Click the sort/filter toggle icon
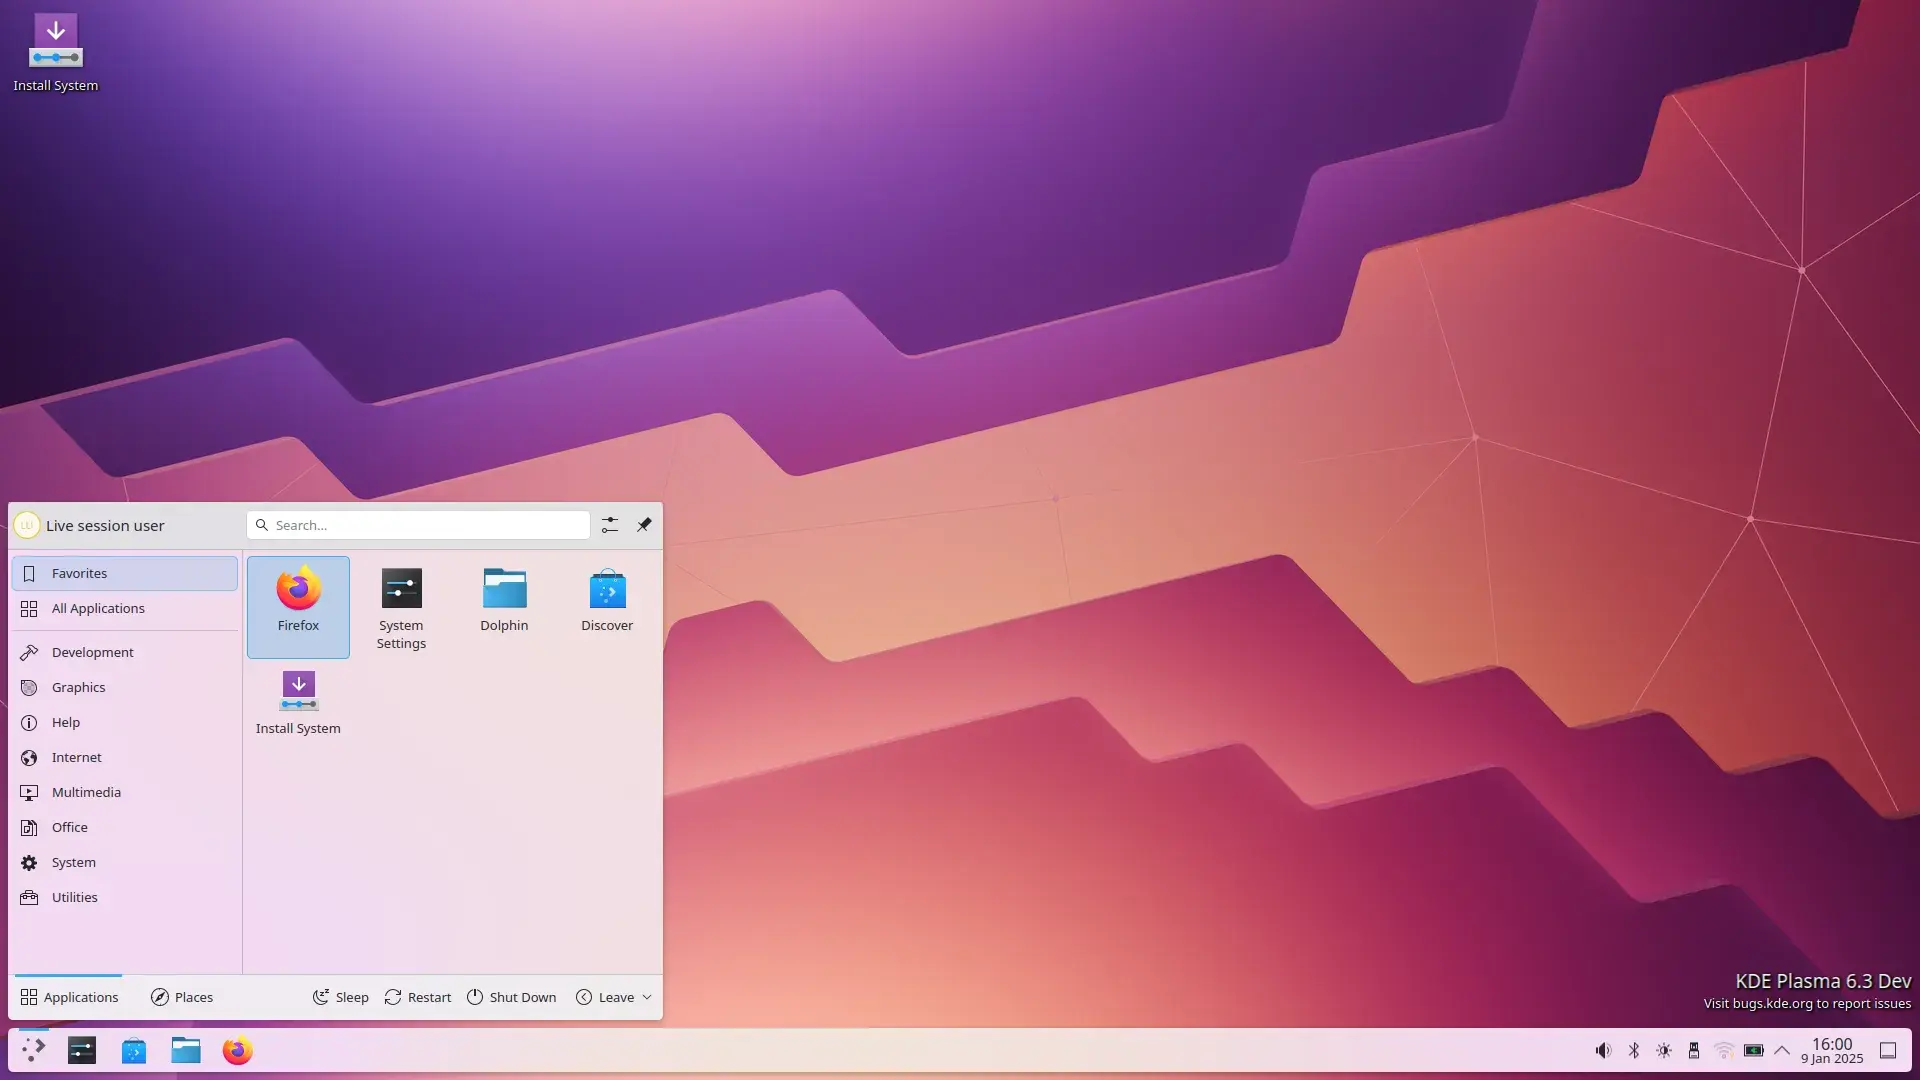The image size is (1920, 1080). point(609,525)
